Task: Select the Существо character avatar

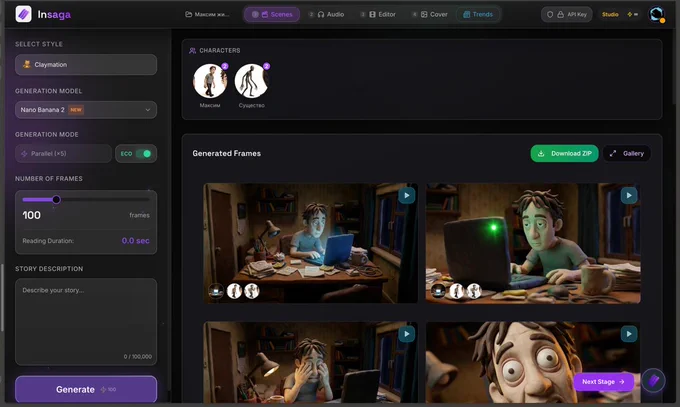Action: point(252,81)
